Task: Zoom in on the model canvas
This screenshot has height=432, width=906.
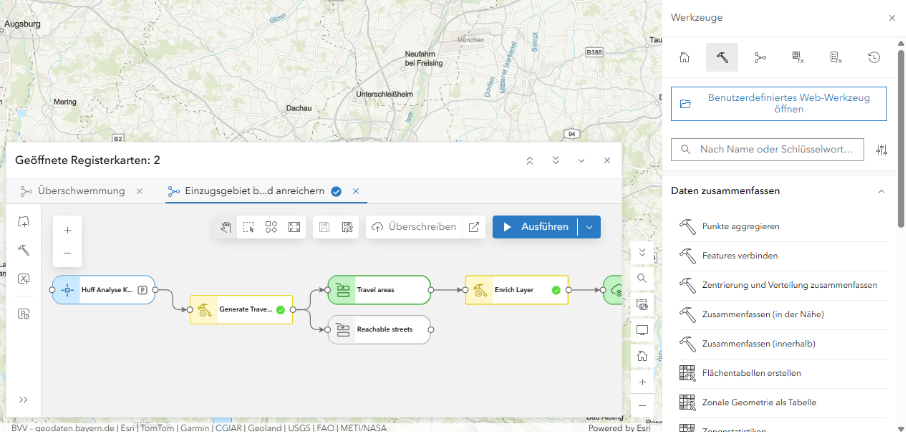Action: (67, 230)
